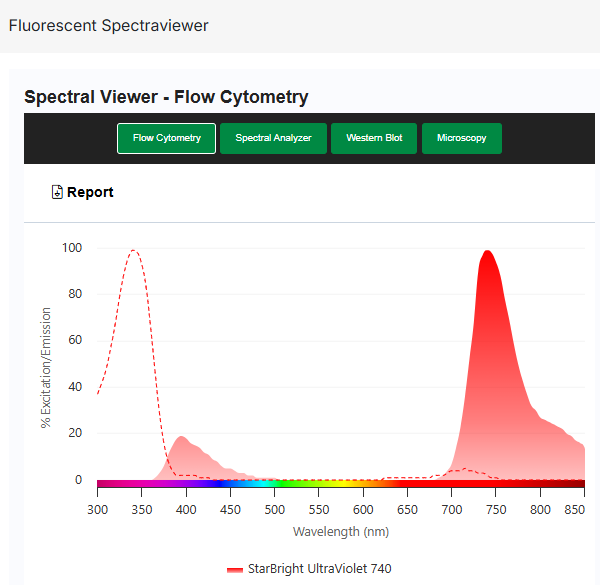Click the red StarBright UltraViolet 740 legend swatch
This screenshot has height=585, width=600.
point(235,569)
